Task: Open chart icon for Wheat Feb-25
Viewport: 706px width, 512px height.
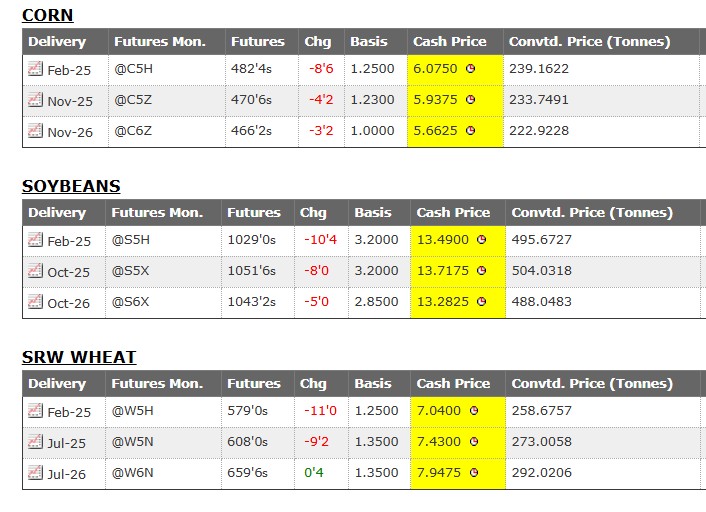Action: coord(35,411)
